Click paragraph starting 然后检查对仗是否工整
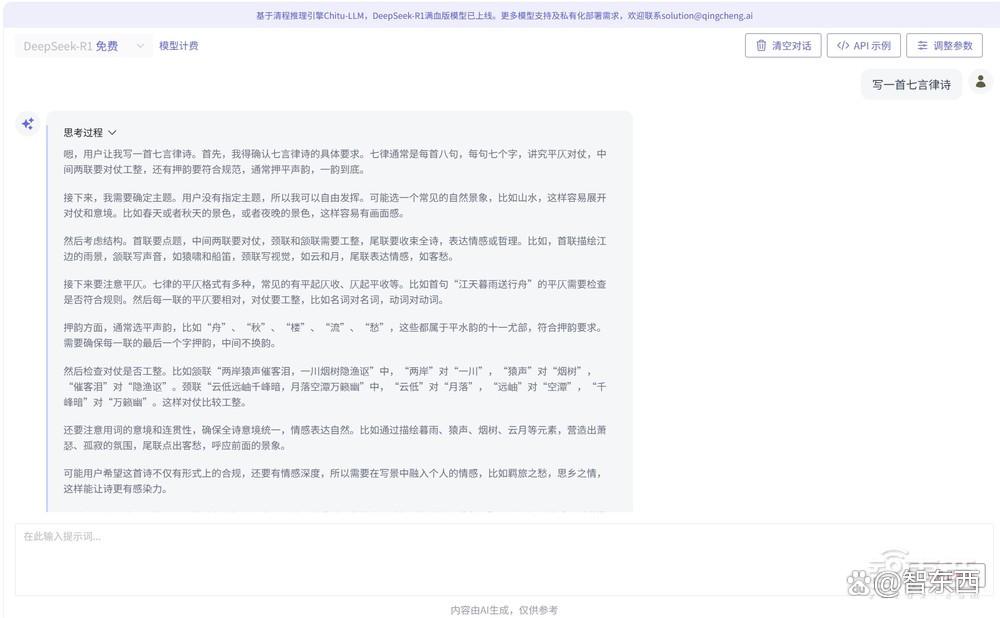 335,386
